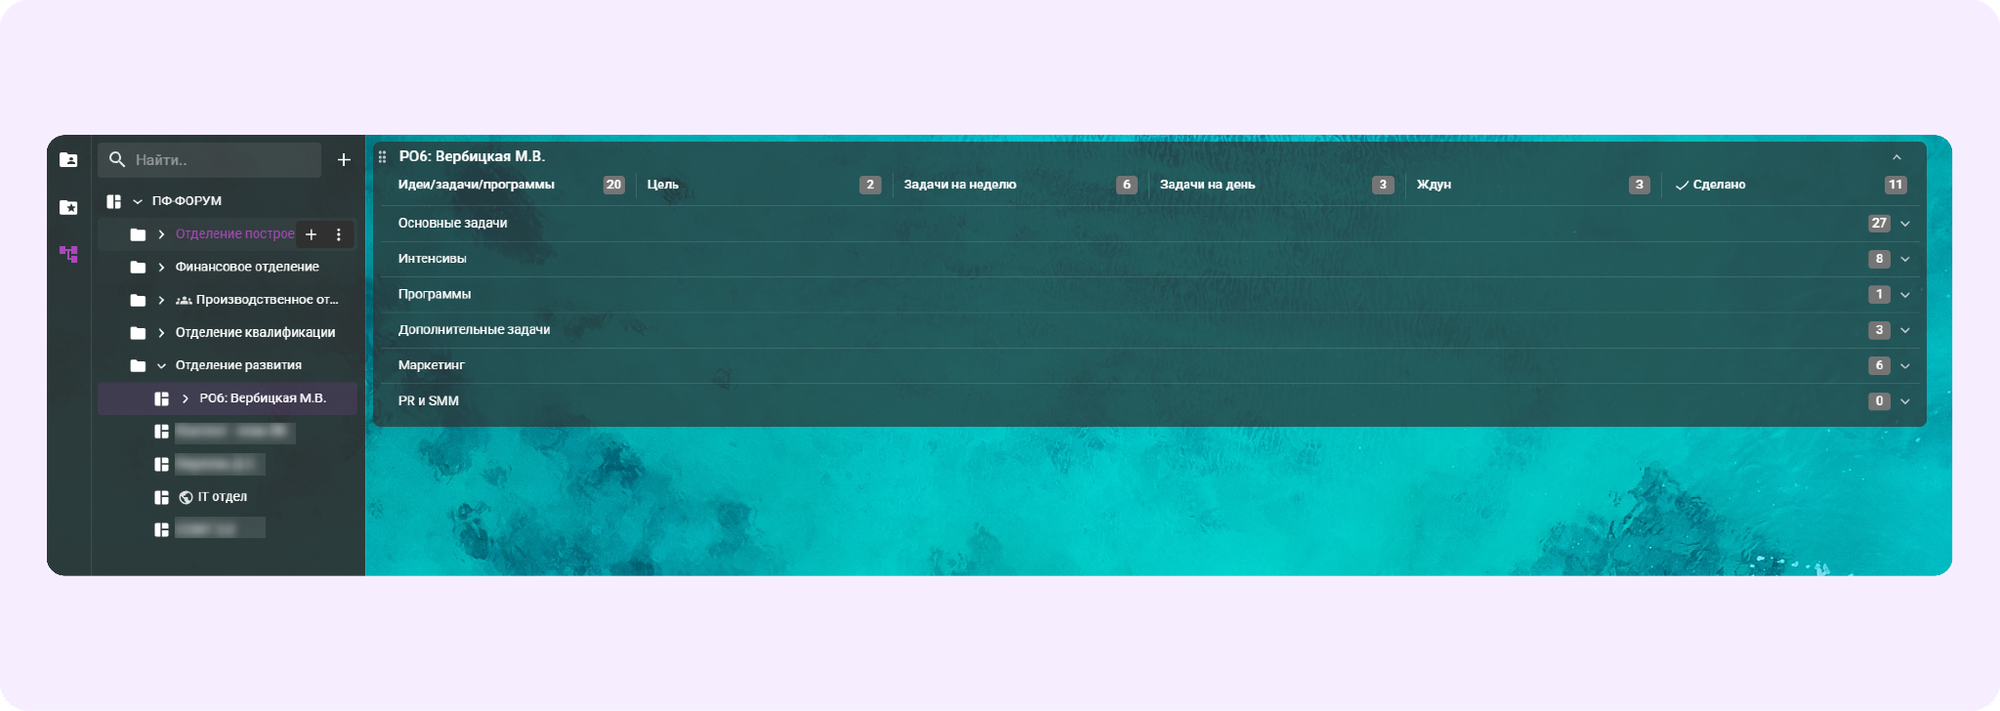Click the board icon next to IT отдел
This screenshot has height=711, width=2000.
coord(161,497)
